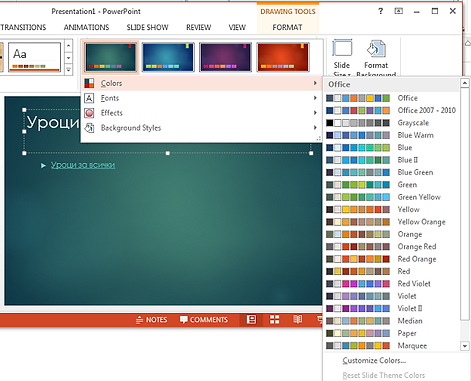This screenshot has width=471, height=381.
Task: Choose the Blue Warm color scheme
Action: [392, 135]
